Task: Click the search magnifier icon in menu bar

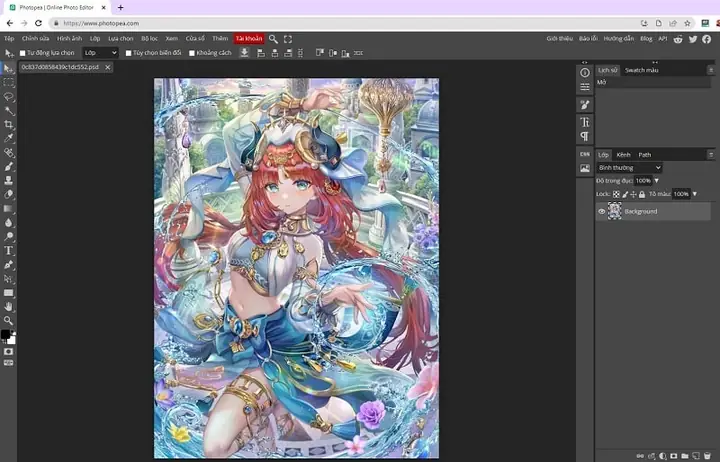Action: pyautogui.click(x=273, y=39)
